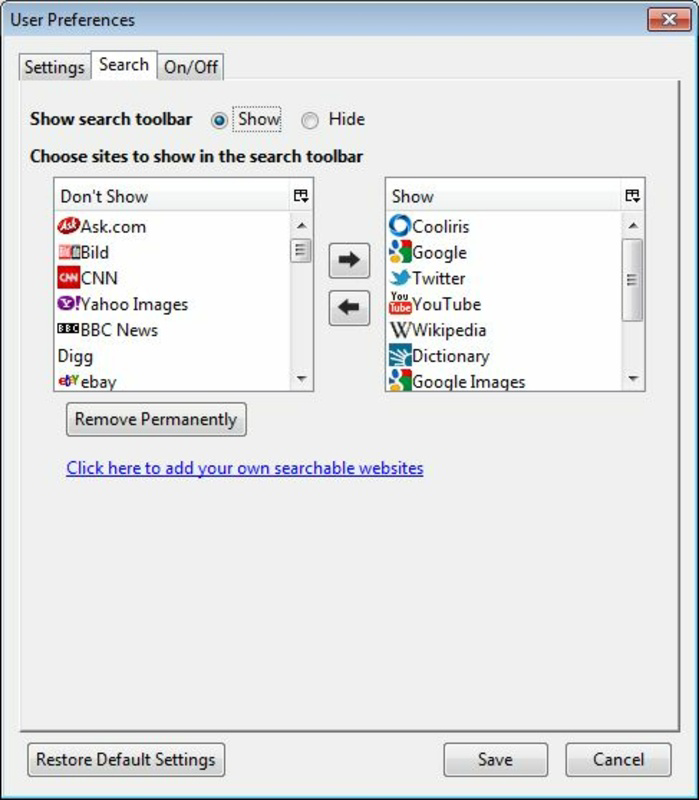Select 'Digg' in the Don't Show list
Image resolution: width=699 pixels, height=800 pixels.
point(76,356)
